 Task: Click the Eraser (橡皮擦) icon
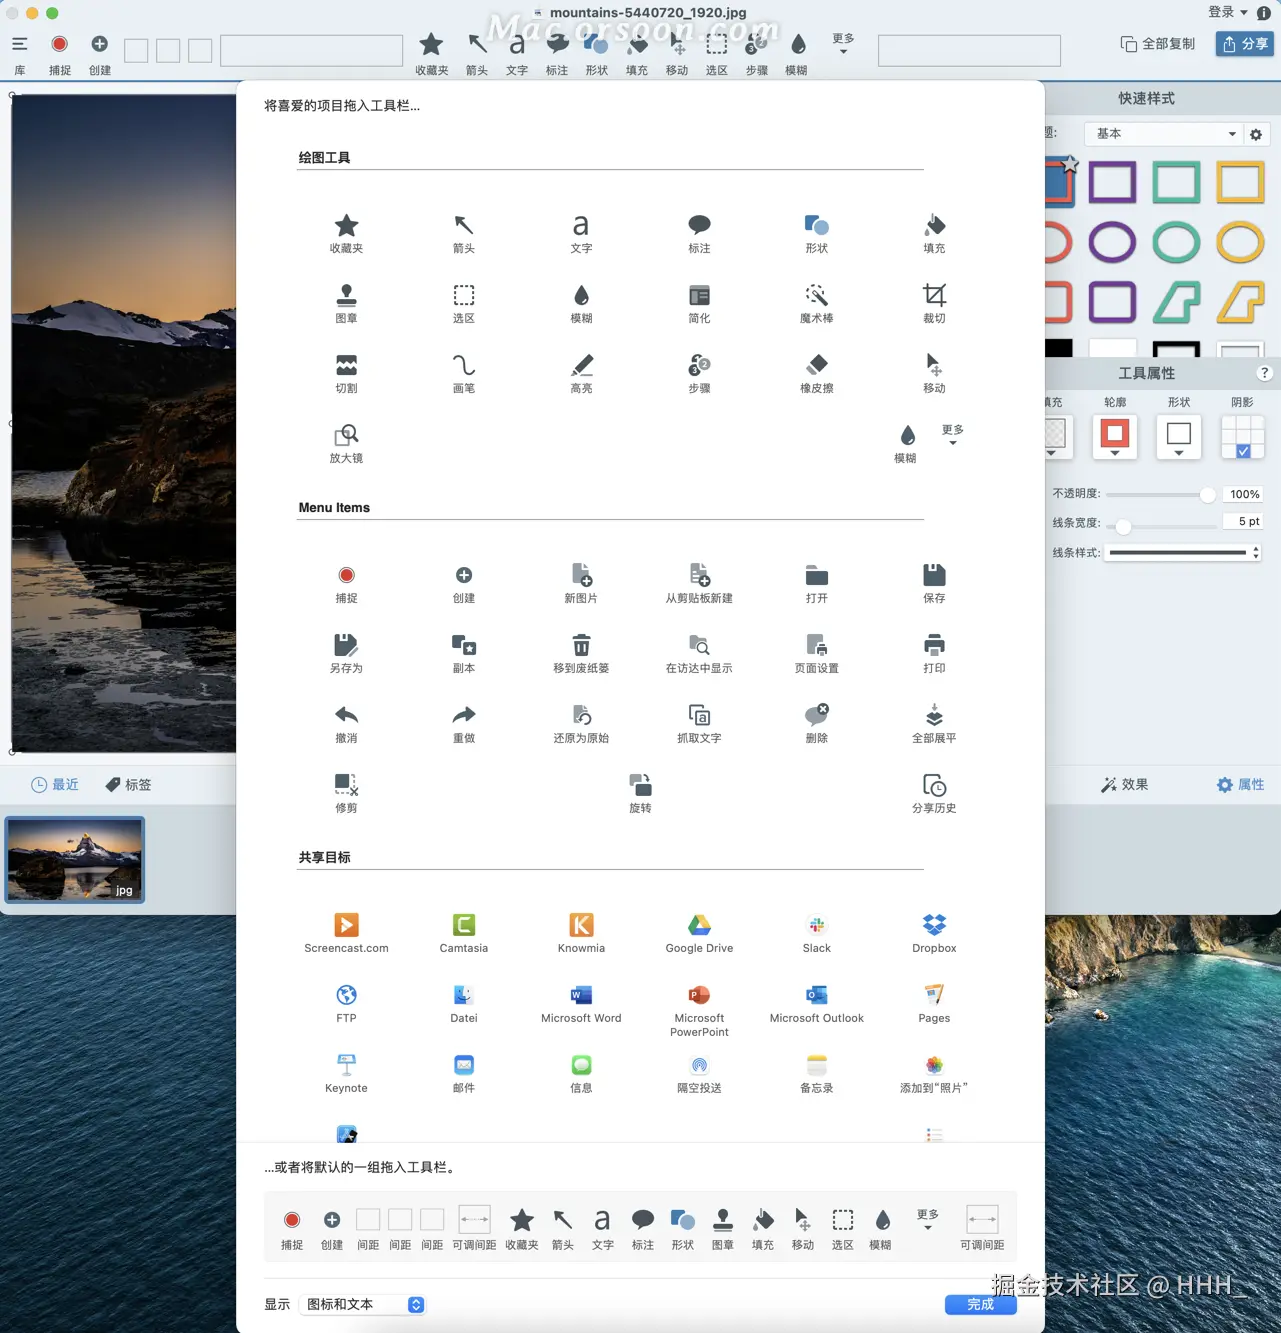[816, 366]
